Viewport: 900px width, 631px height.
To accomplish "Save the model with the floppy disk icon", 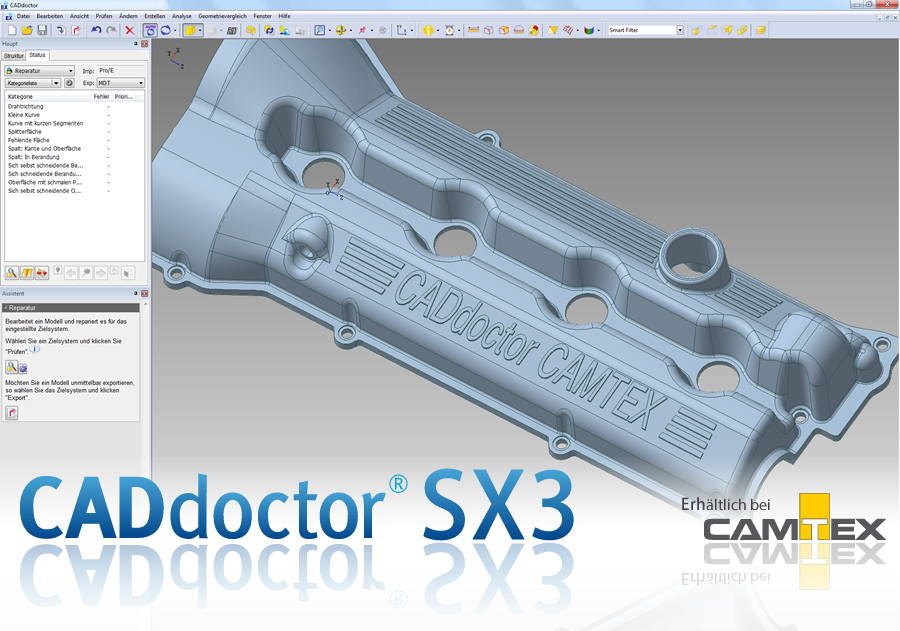I will pyautogui.click(x=42, y=30).
